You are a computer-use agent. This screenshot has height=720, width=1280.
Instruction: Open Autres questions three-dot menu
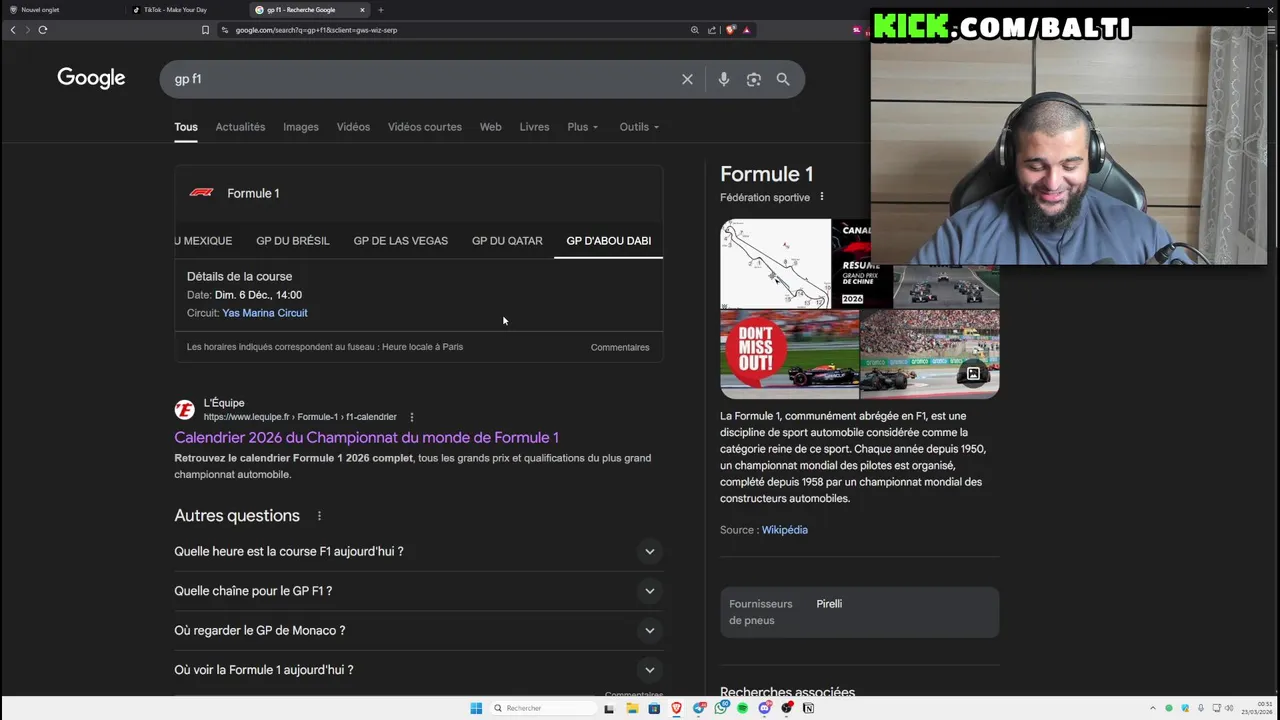319,516
